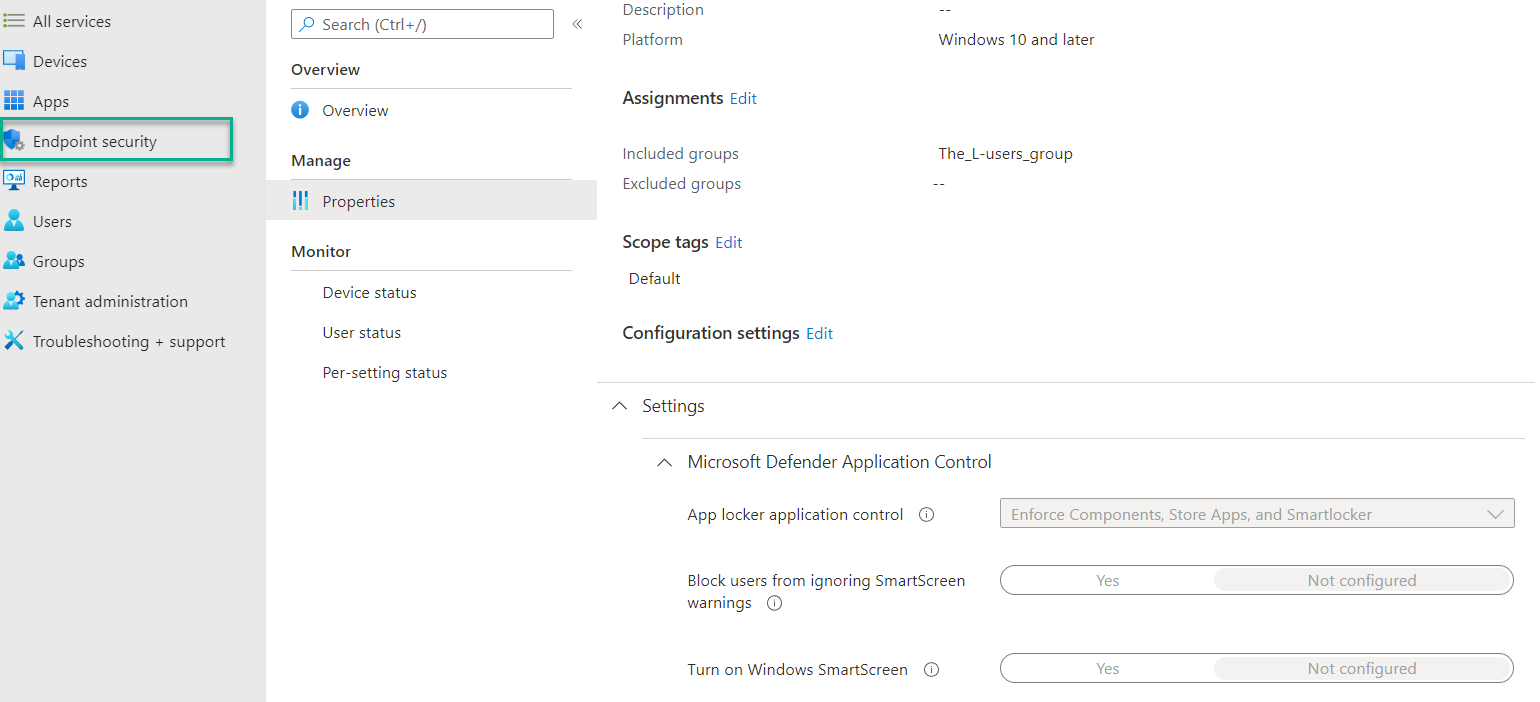
Task: Click the All services list icon
Action: point(14,21)
